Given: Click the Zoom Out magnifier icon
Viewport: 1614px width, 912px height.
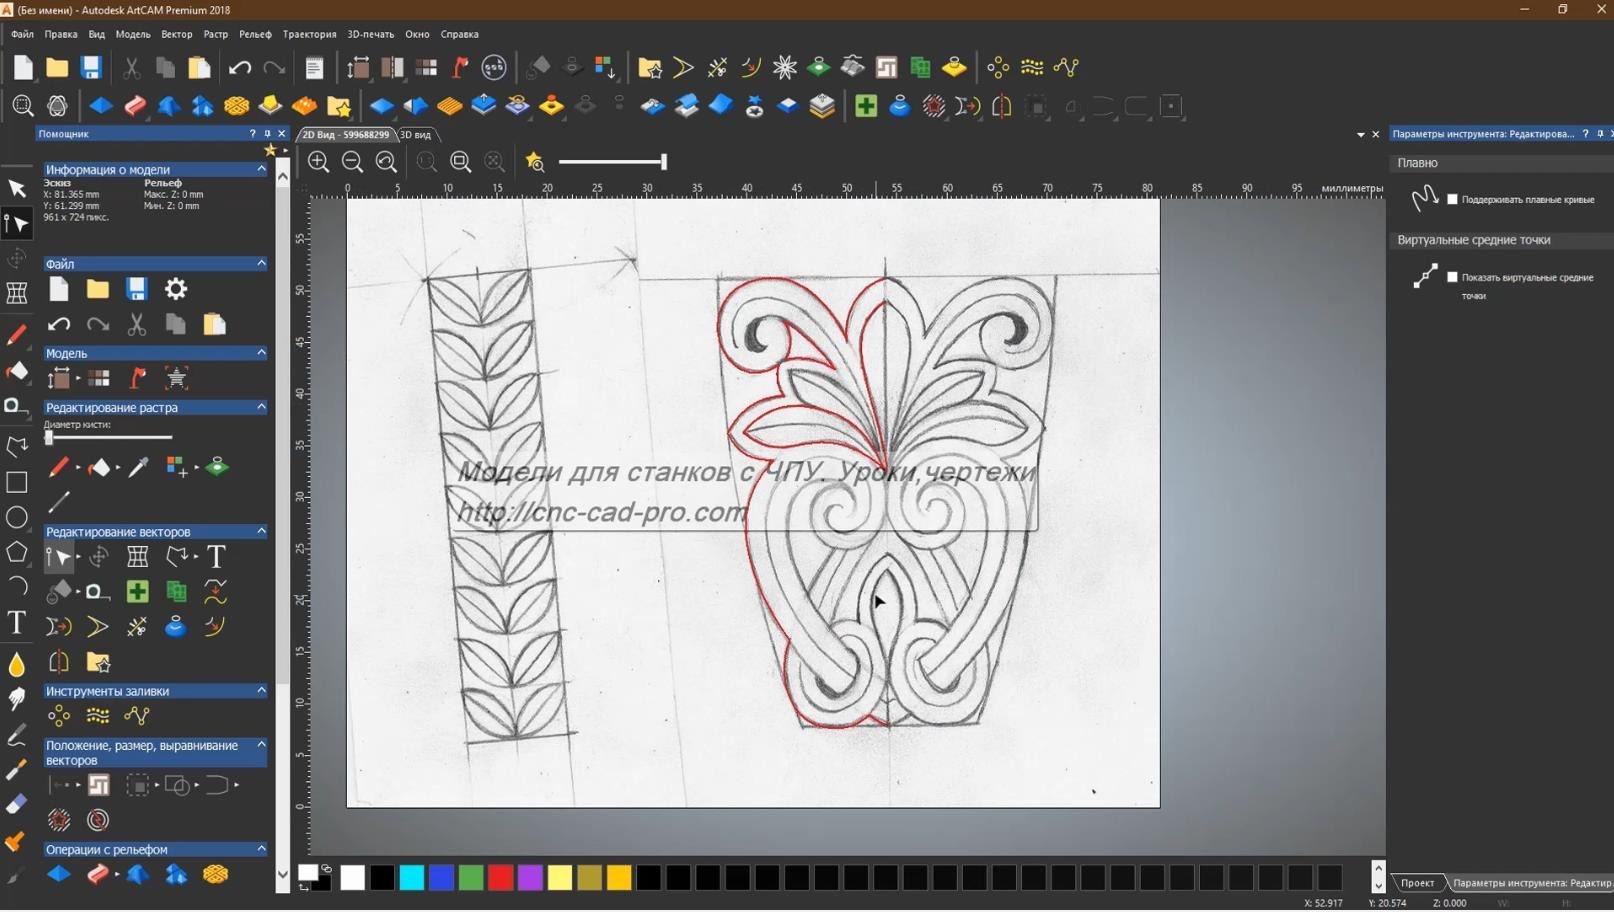Looking at the screenshot, I should click(x=353, y=162).
